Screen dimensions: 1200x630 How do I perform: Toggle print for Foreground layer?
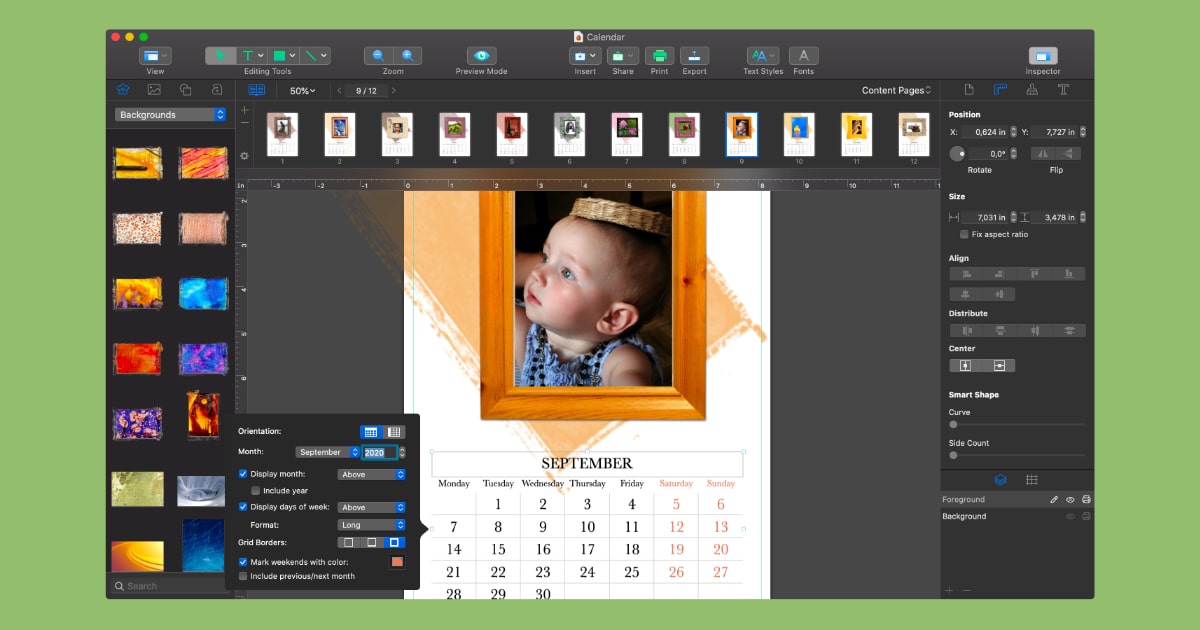click(x=1086, y=499)
